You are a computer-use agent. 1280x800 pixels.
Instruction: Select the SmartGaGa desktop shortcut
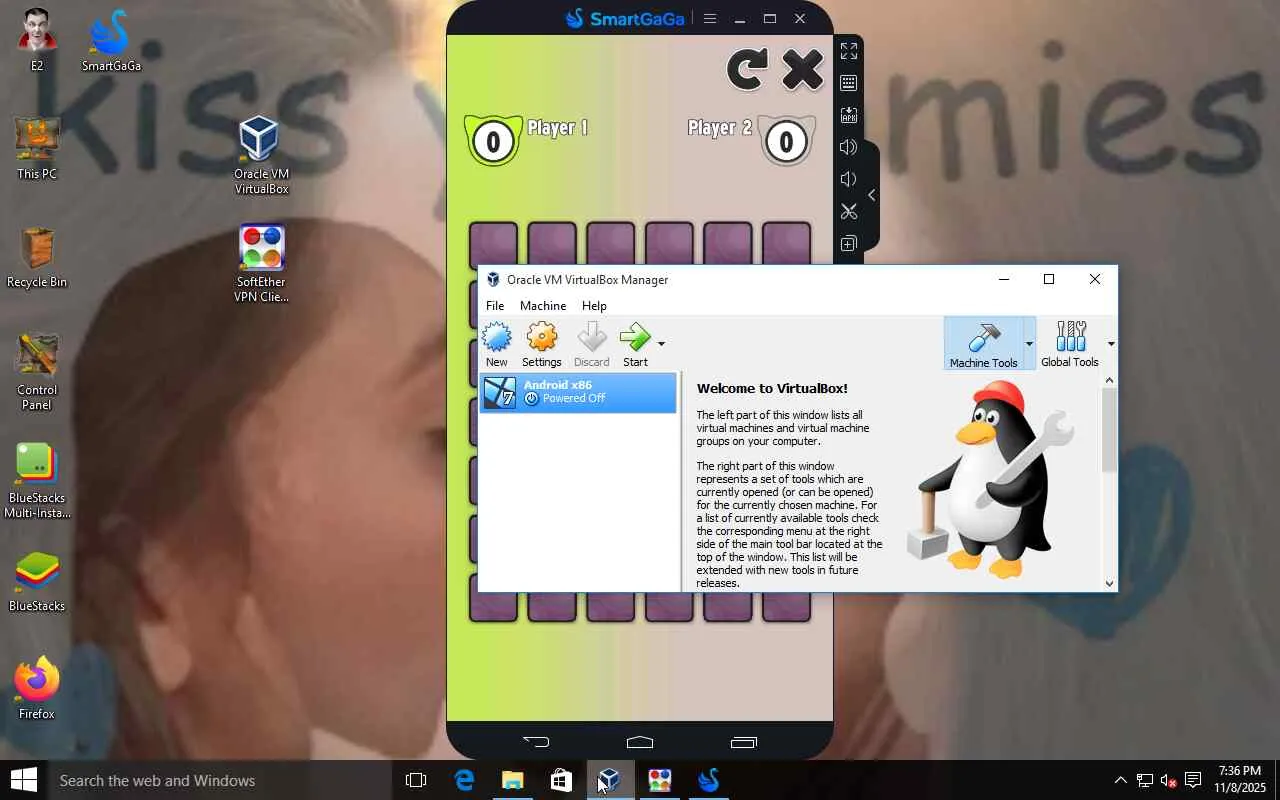point(111,40)
